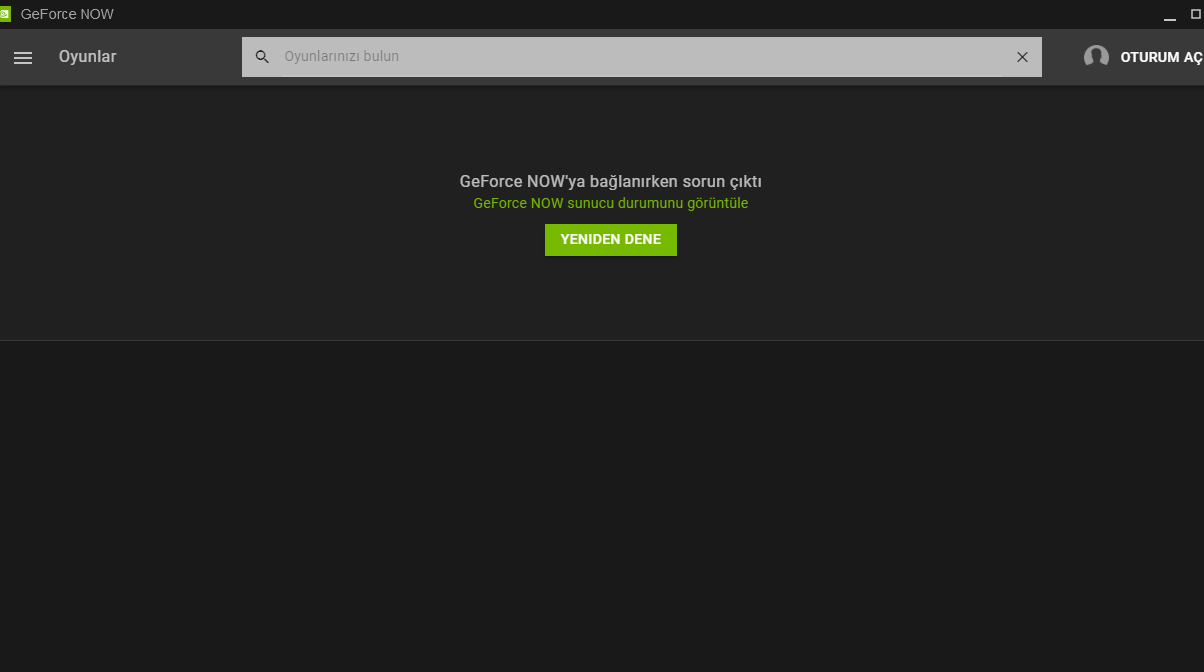Click the GeForce NOW logo in title bar
This screenshot has height=672, width=1204.
[5, 14]
